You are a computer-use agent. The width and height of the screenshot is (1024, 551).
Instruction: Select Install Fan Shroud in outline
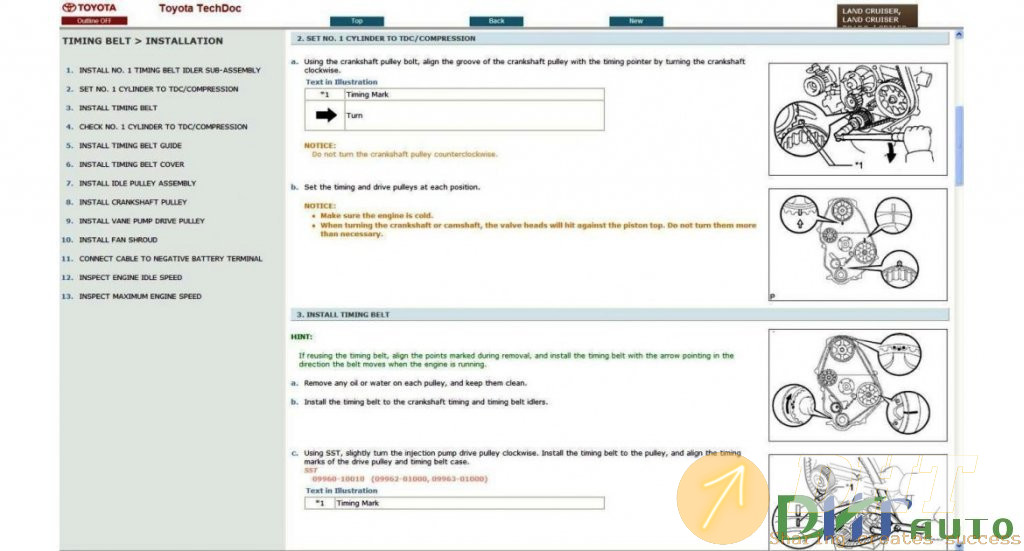[118, 240]
